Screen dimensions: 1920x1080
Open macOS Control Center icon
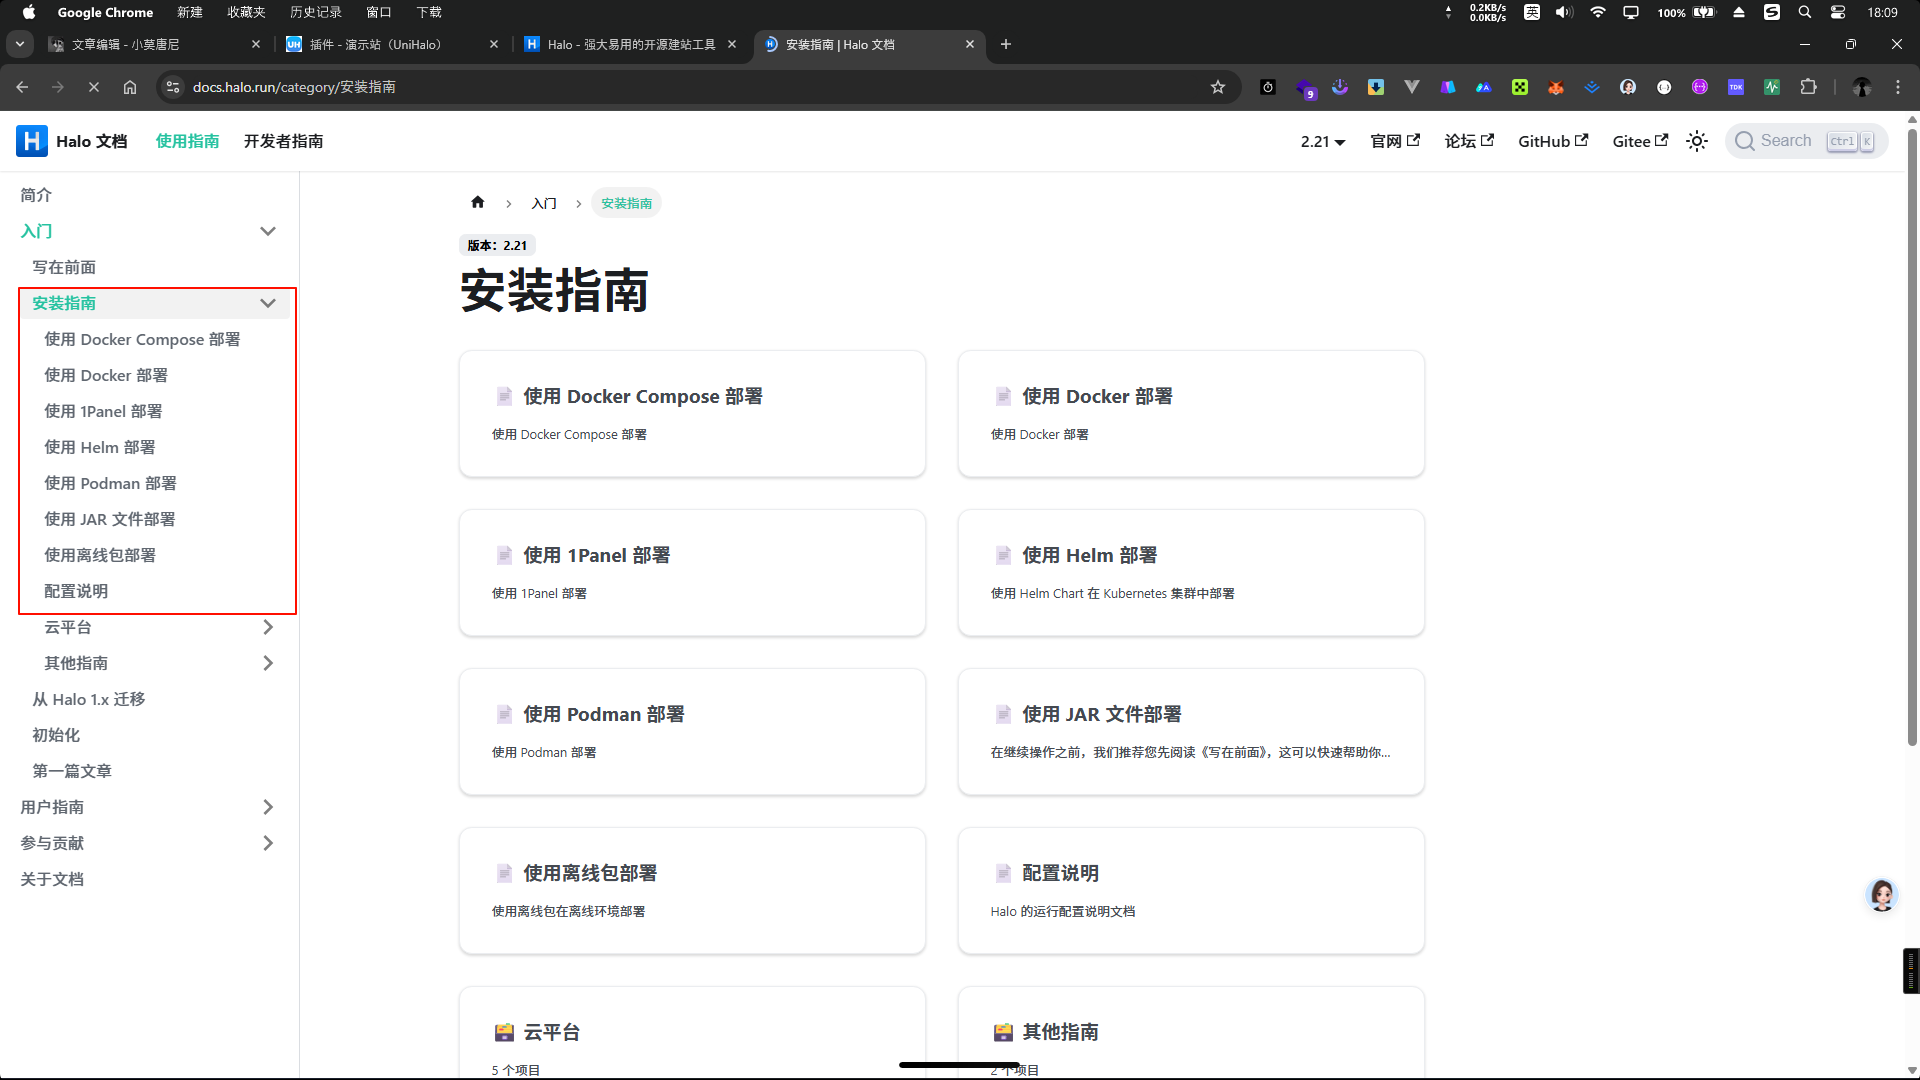pos(1838,12)
